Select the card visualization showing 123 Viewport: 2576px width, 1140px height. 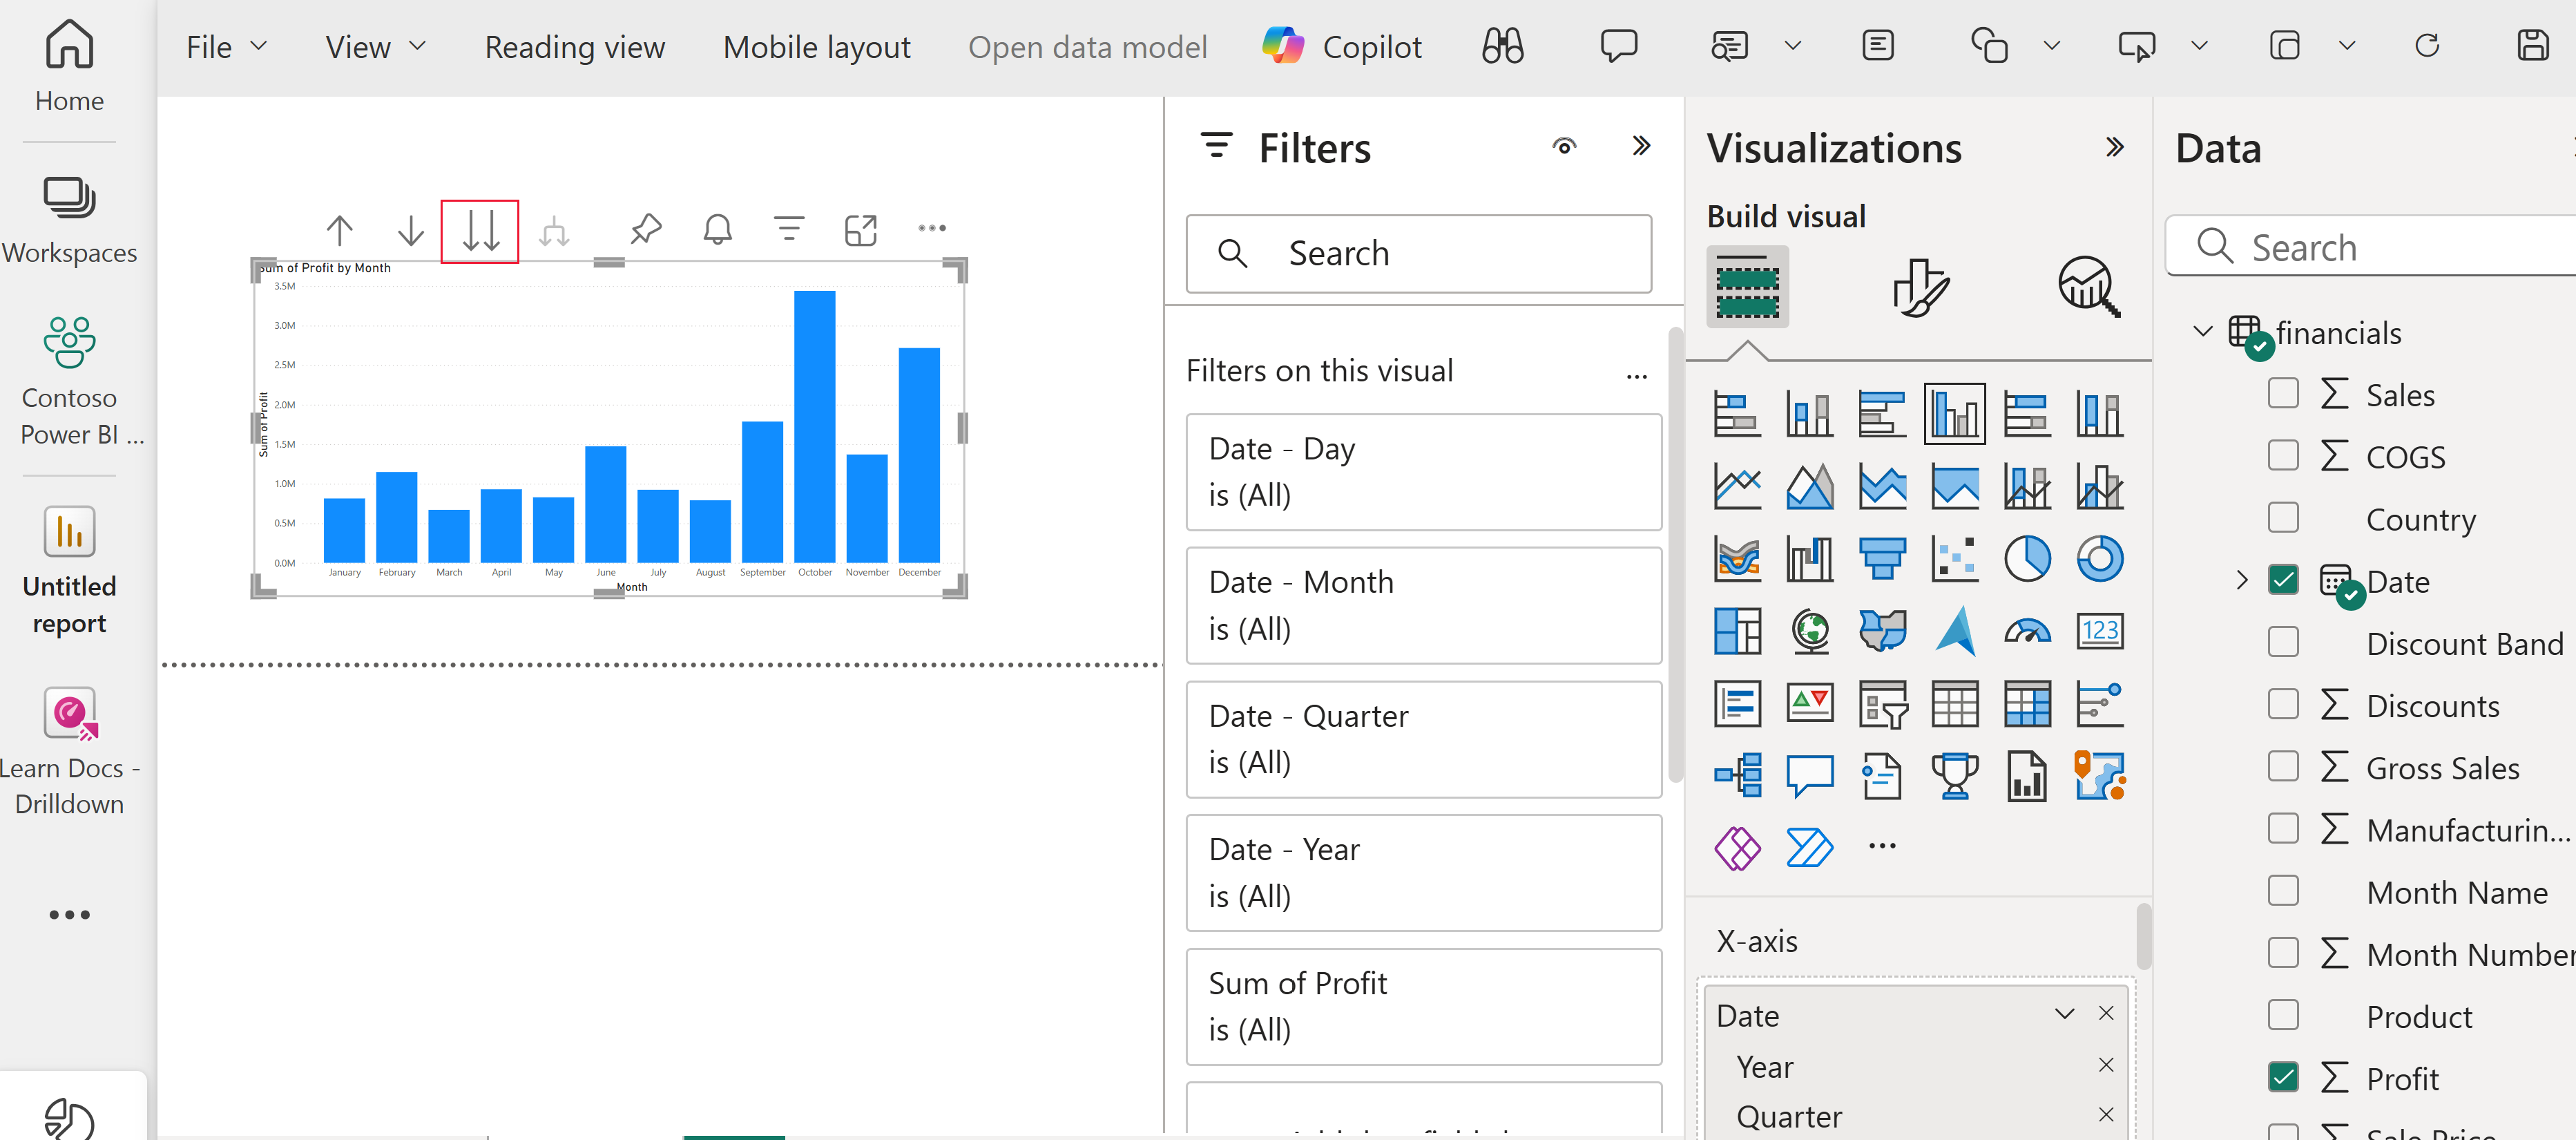click(2099, 631)
